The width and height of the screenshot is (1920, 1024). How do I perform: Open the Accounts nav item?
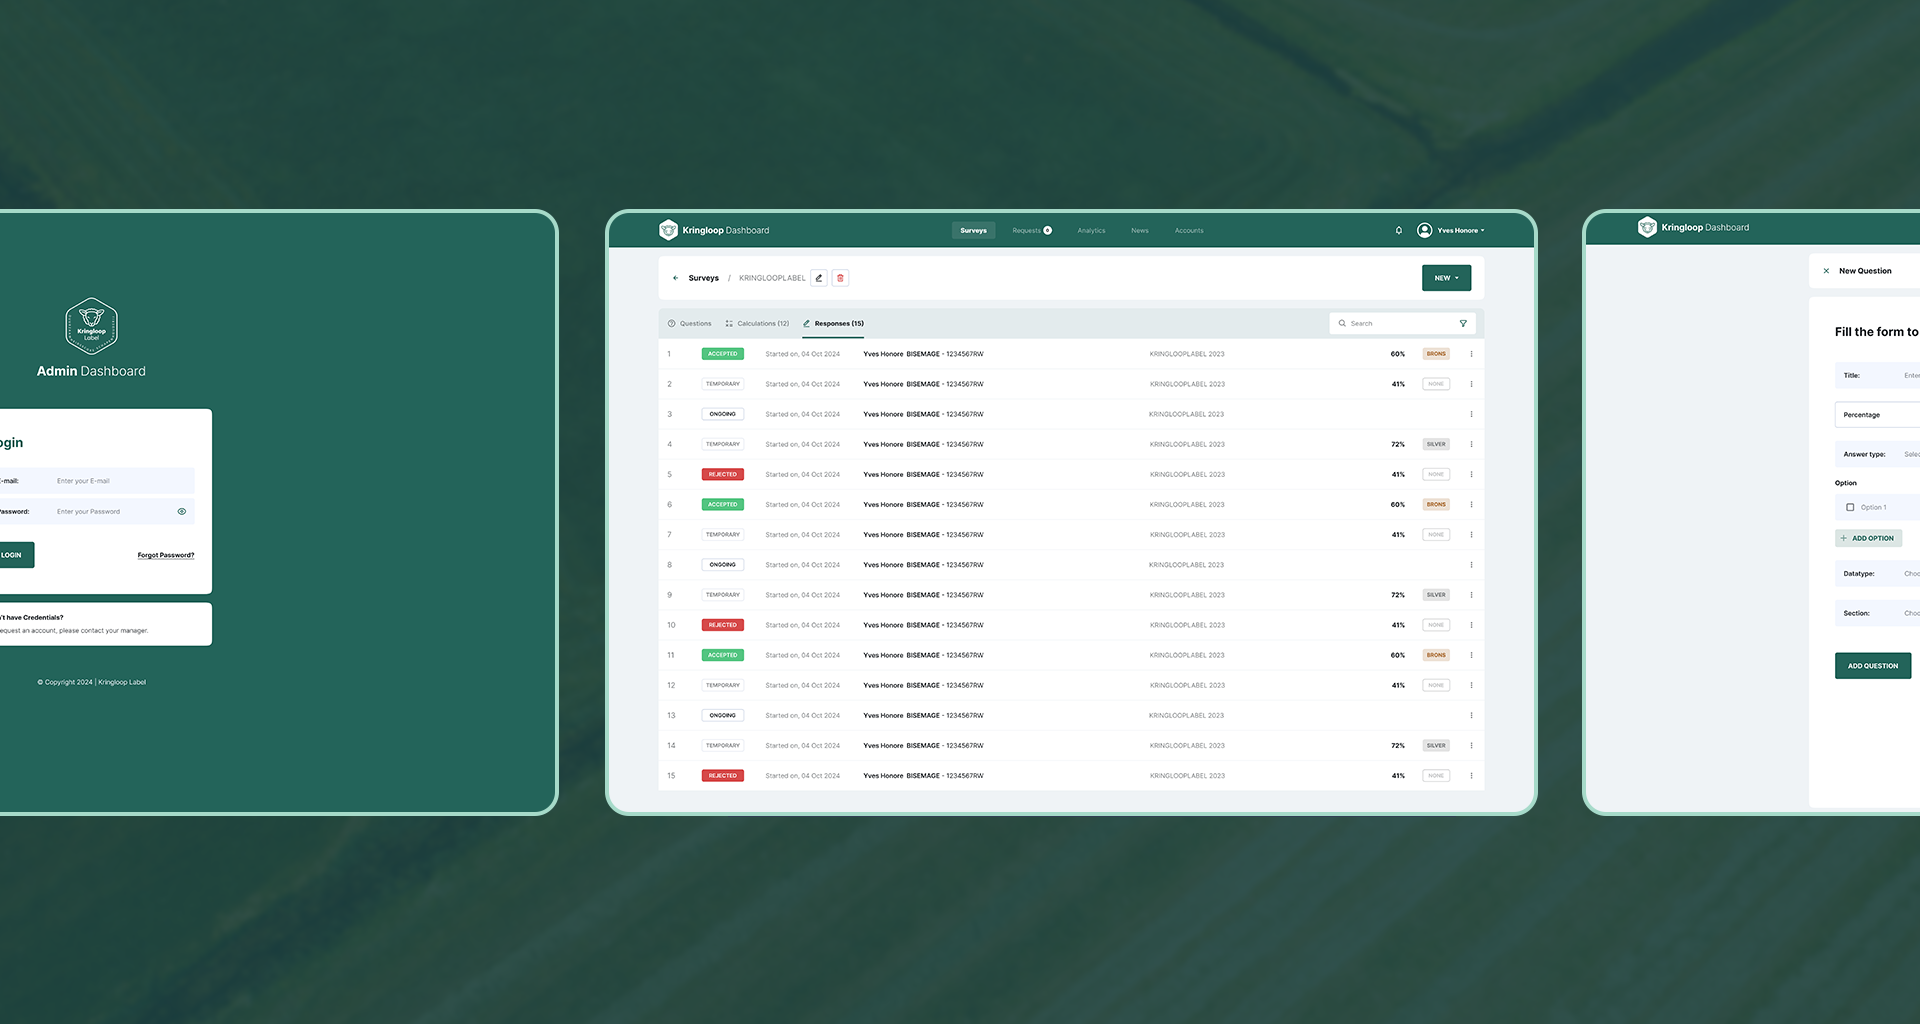1189,231
